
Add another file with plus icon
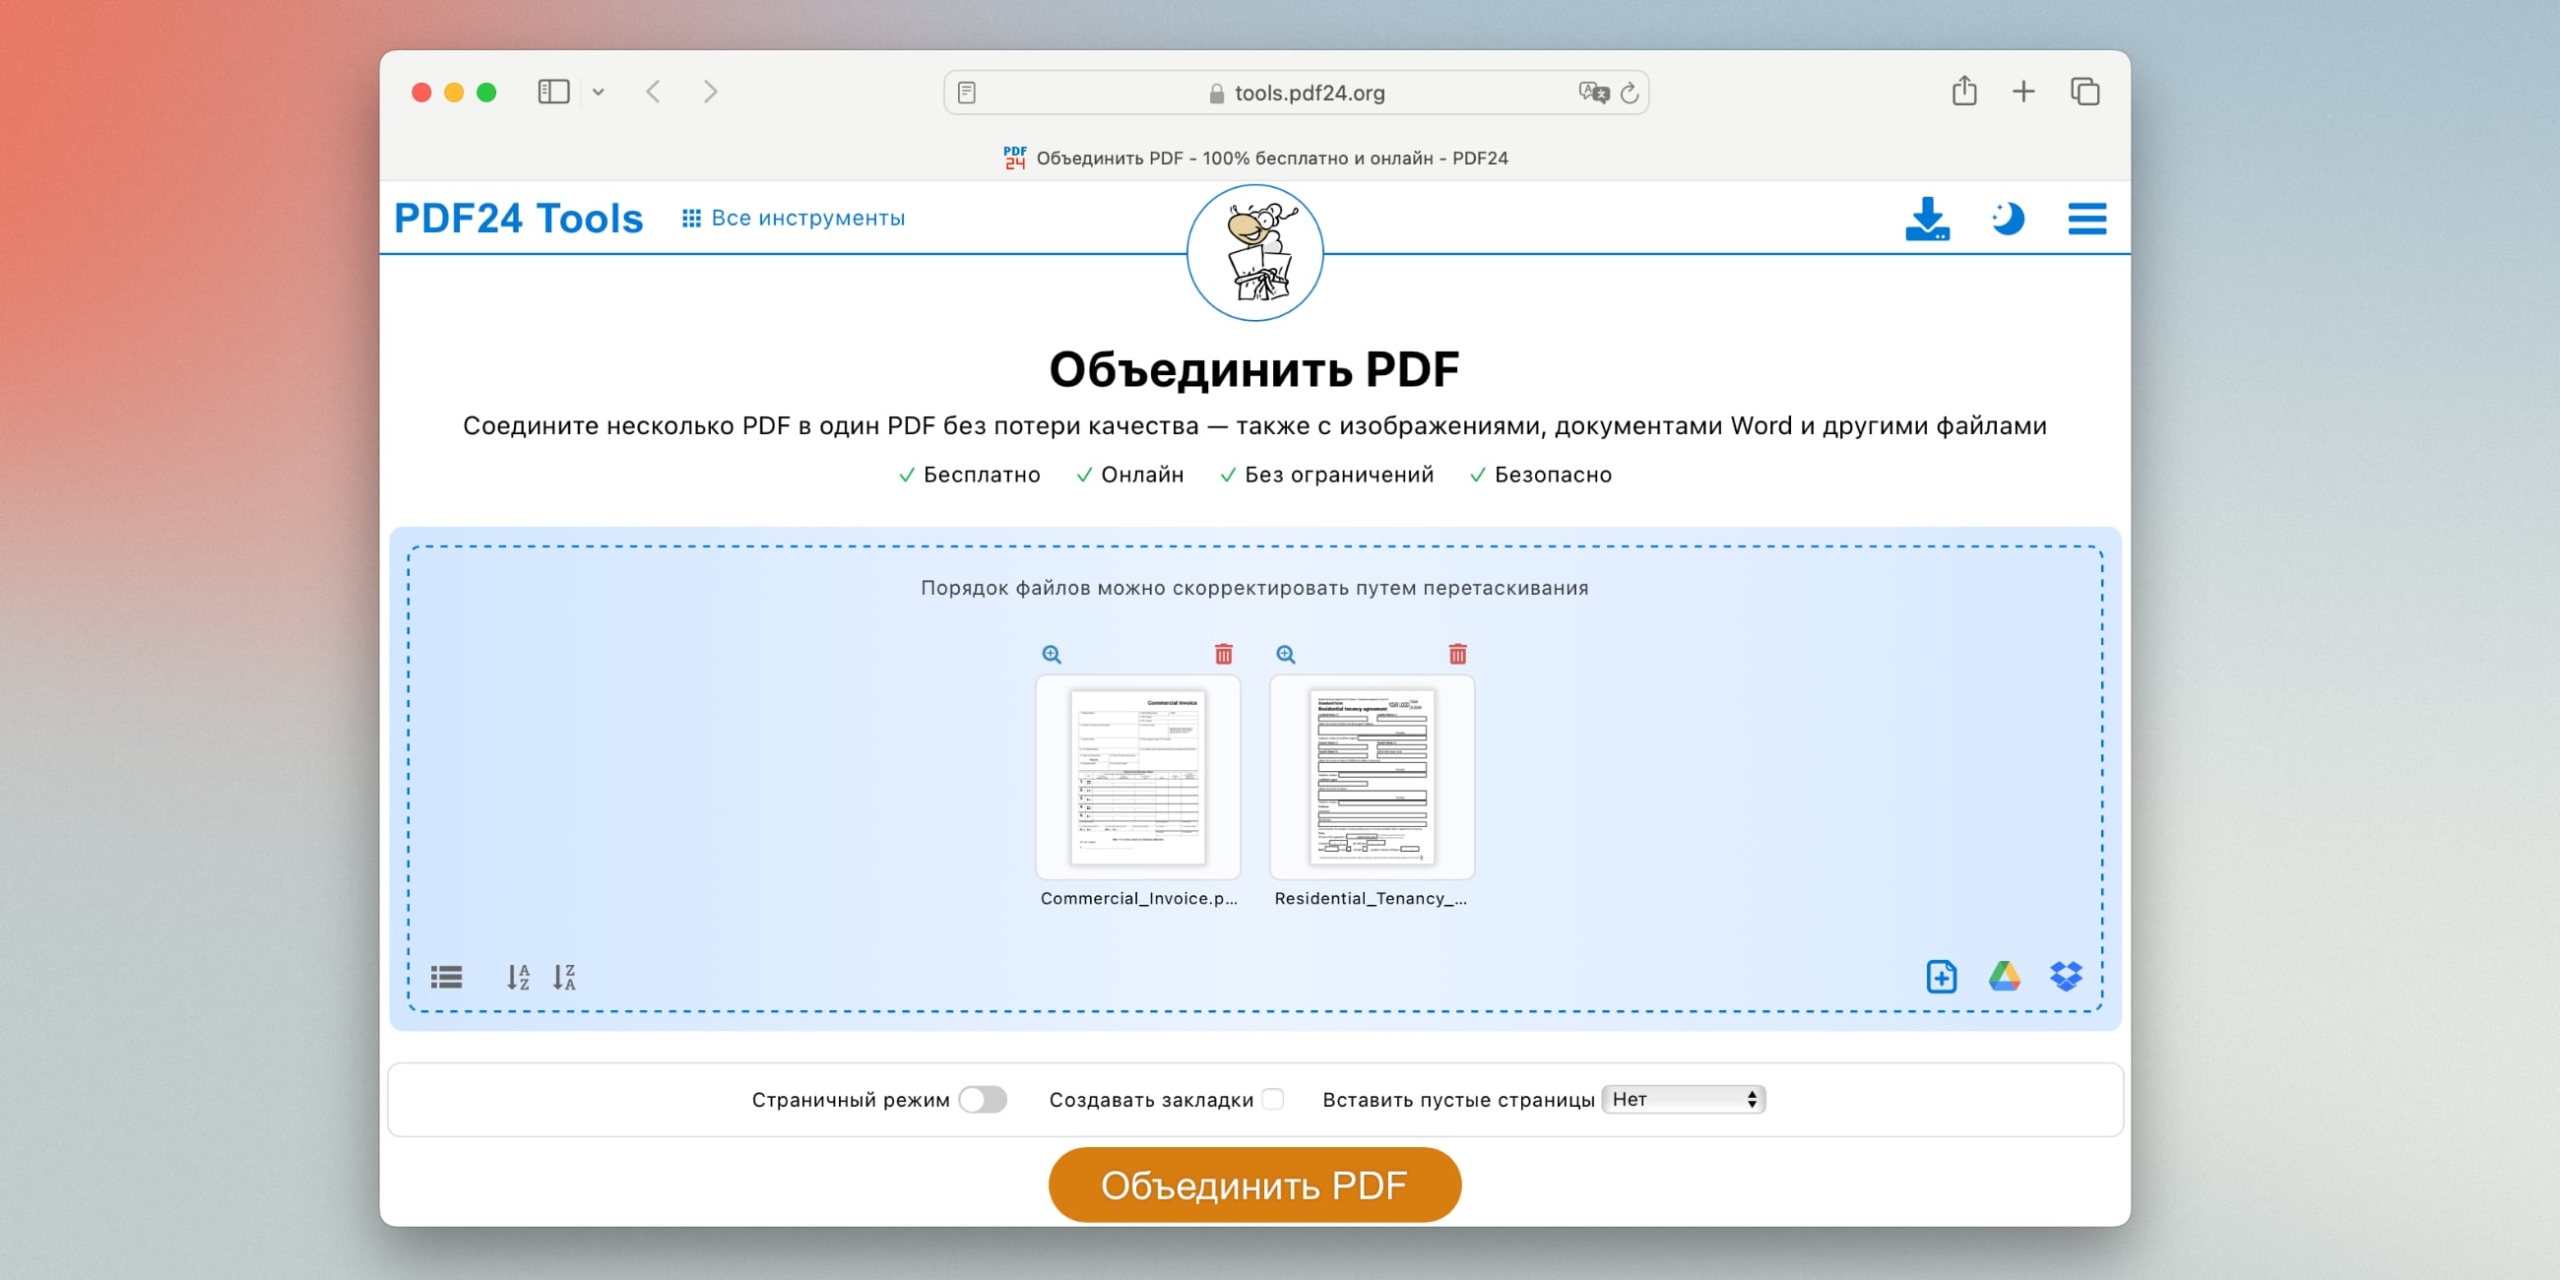pos(1941,976)
